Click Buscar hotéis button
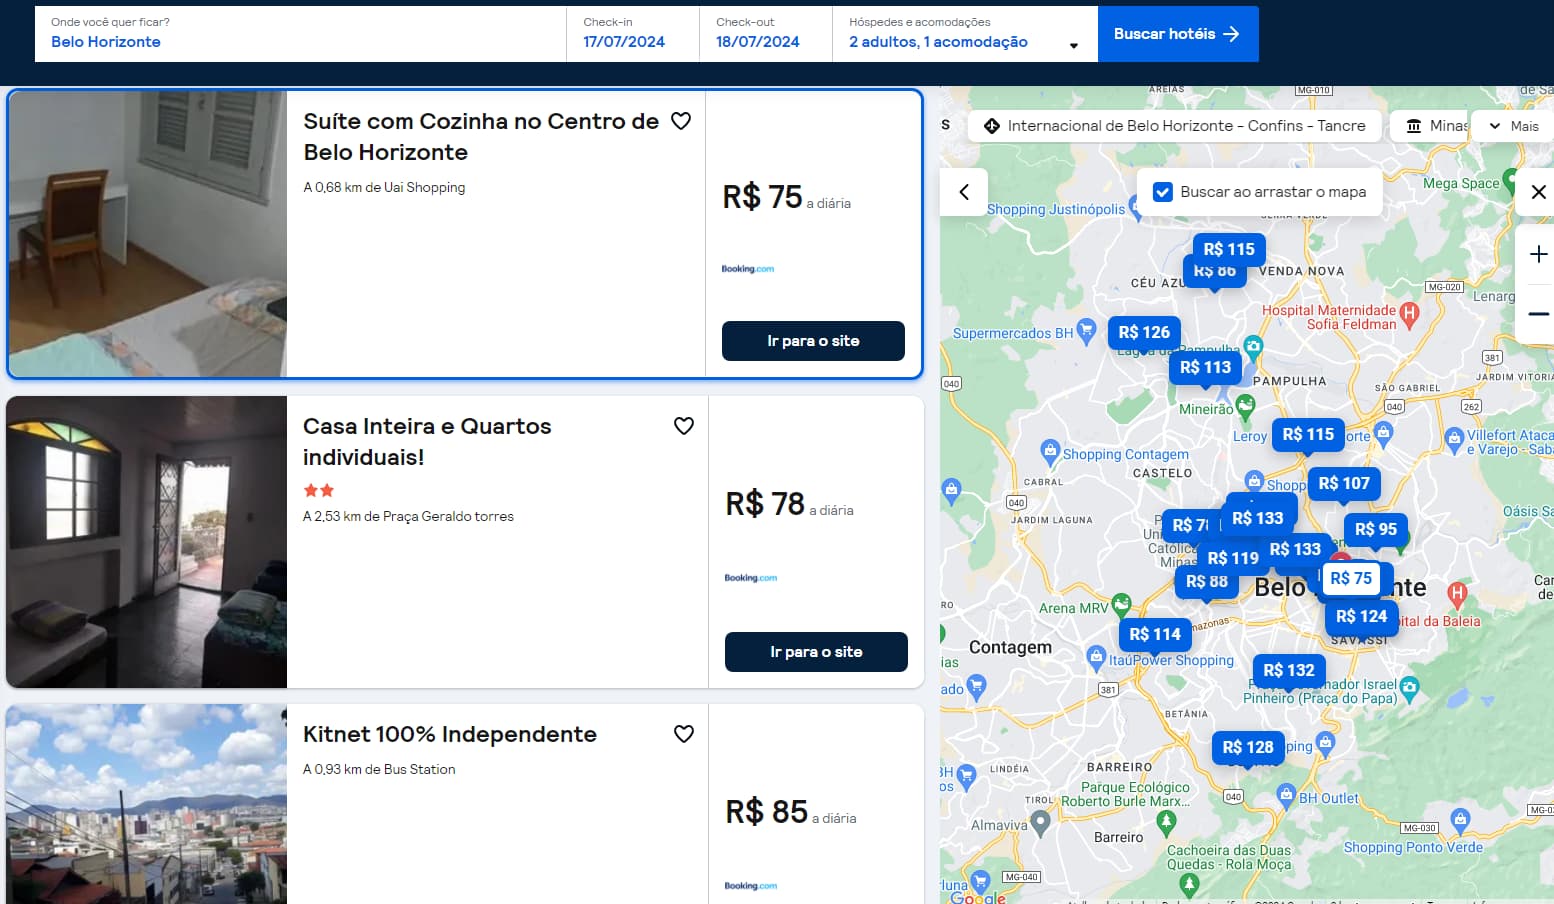This screenshot has height=904, width=1554. pyautogui.click(x=1177, y=34)
